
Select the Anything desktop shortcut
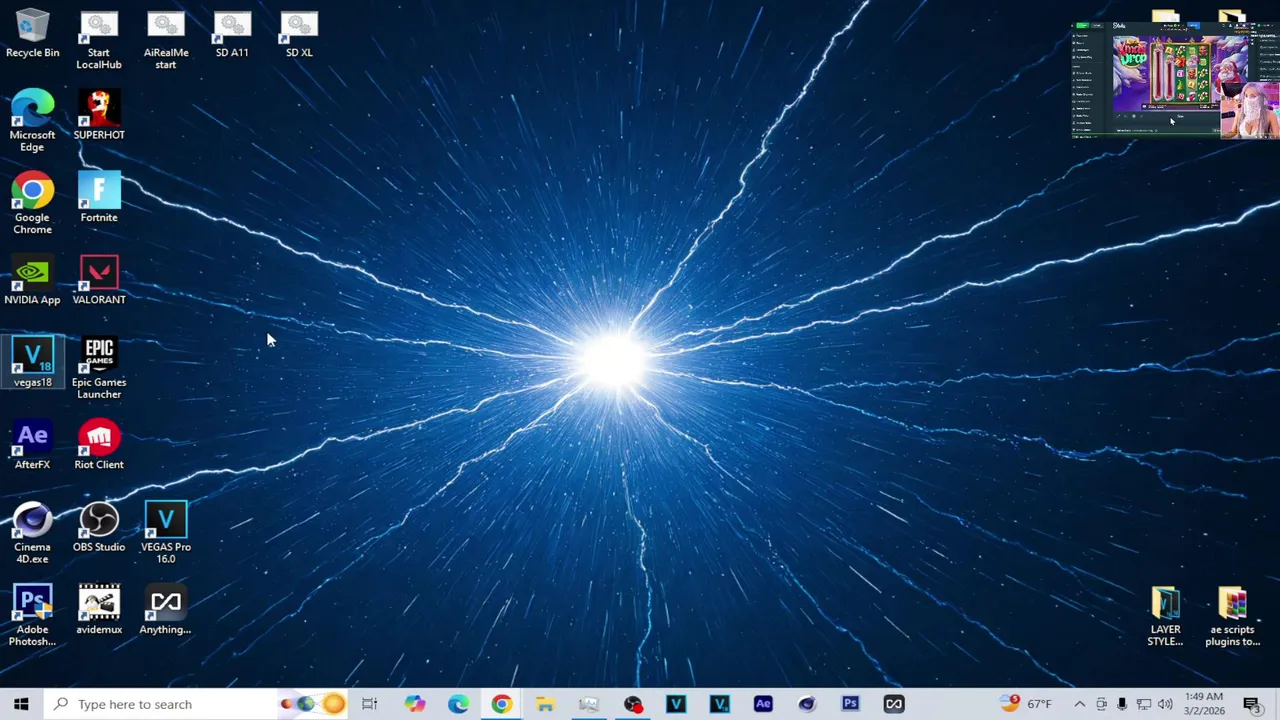click(166, 610)
